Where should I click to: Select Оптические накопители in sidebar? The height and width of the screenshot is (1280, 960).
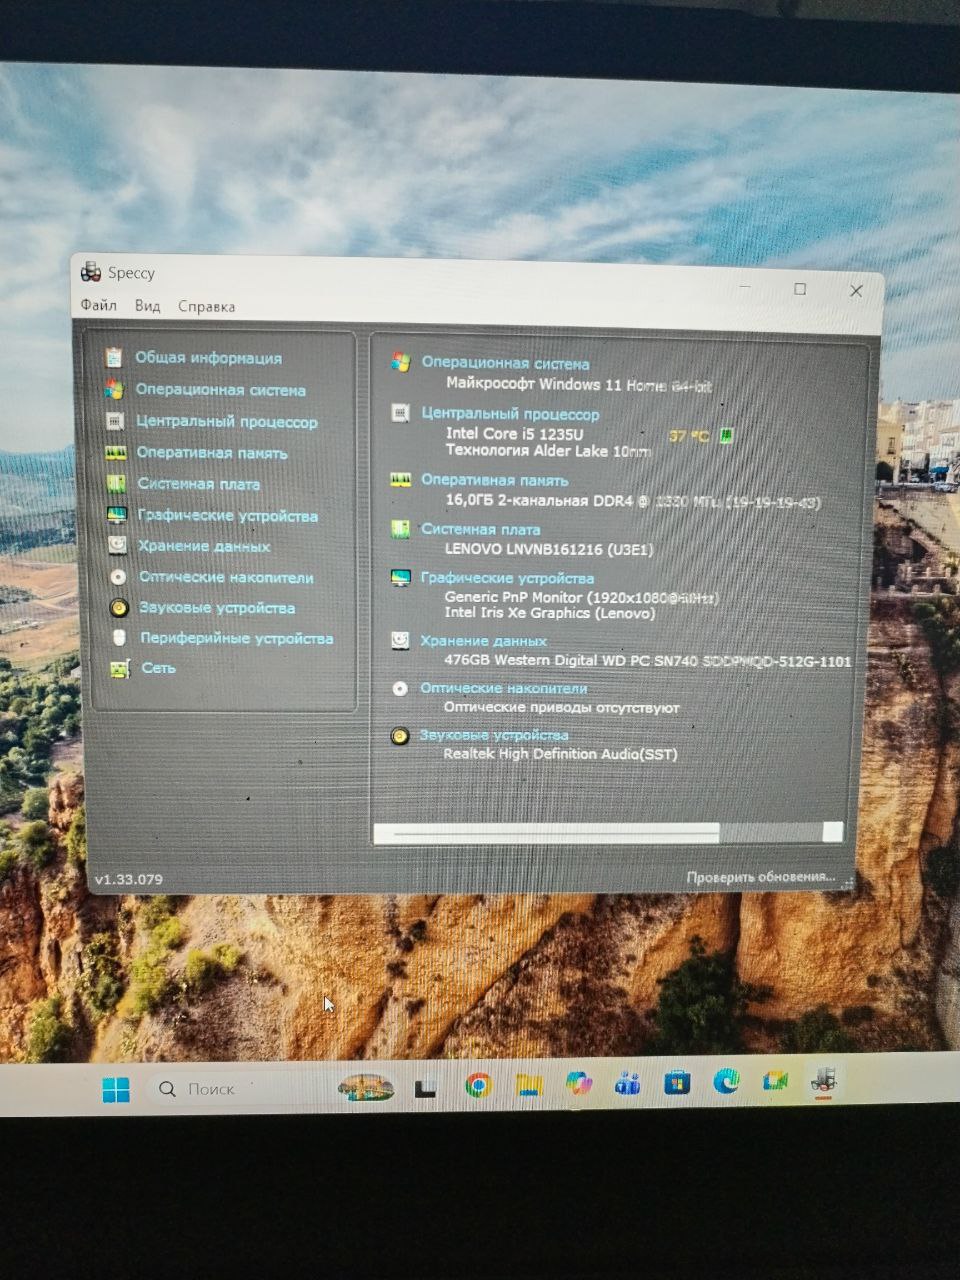point(226,578)
